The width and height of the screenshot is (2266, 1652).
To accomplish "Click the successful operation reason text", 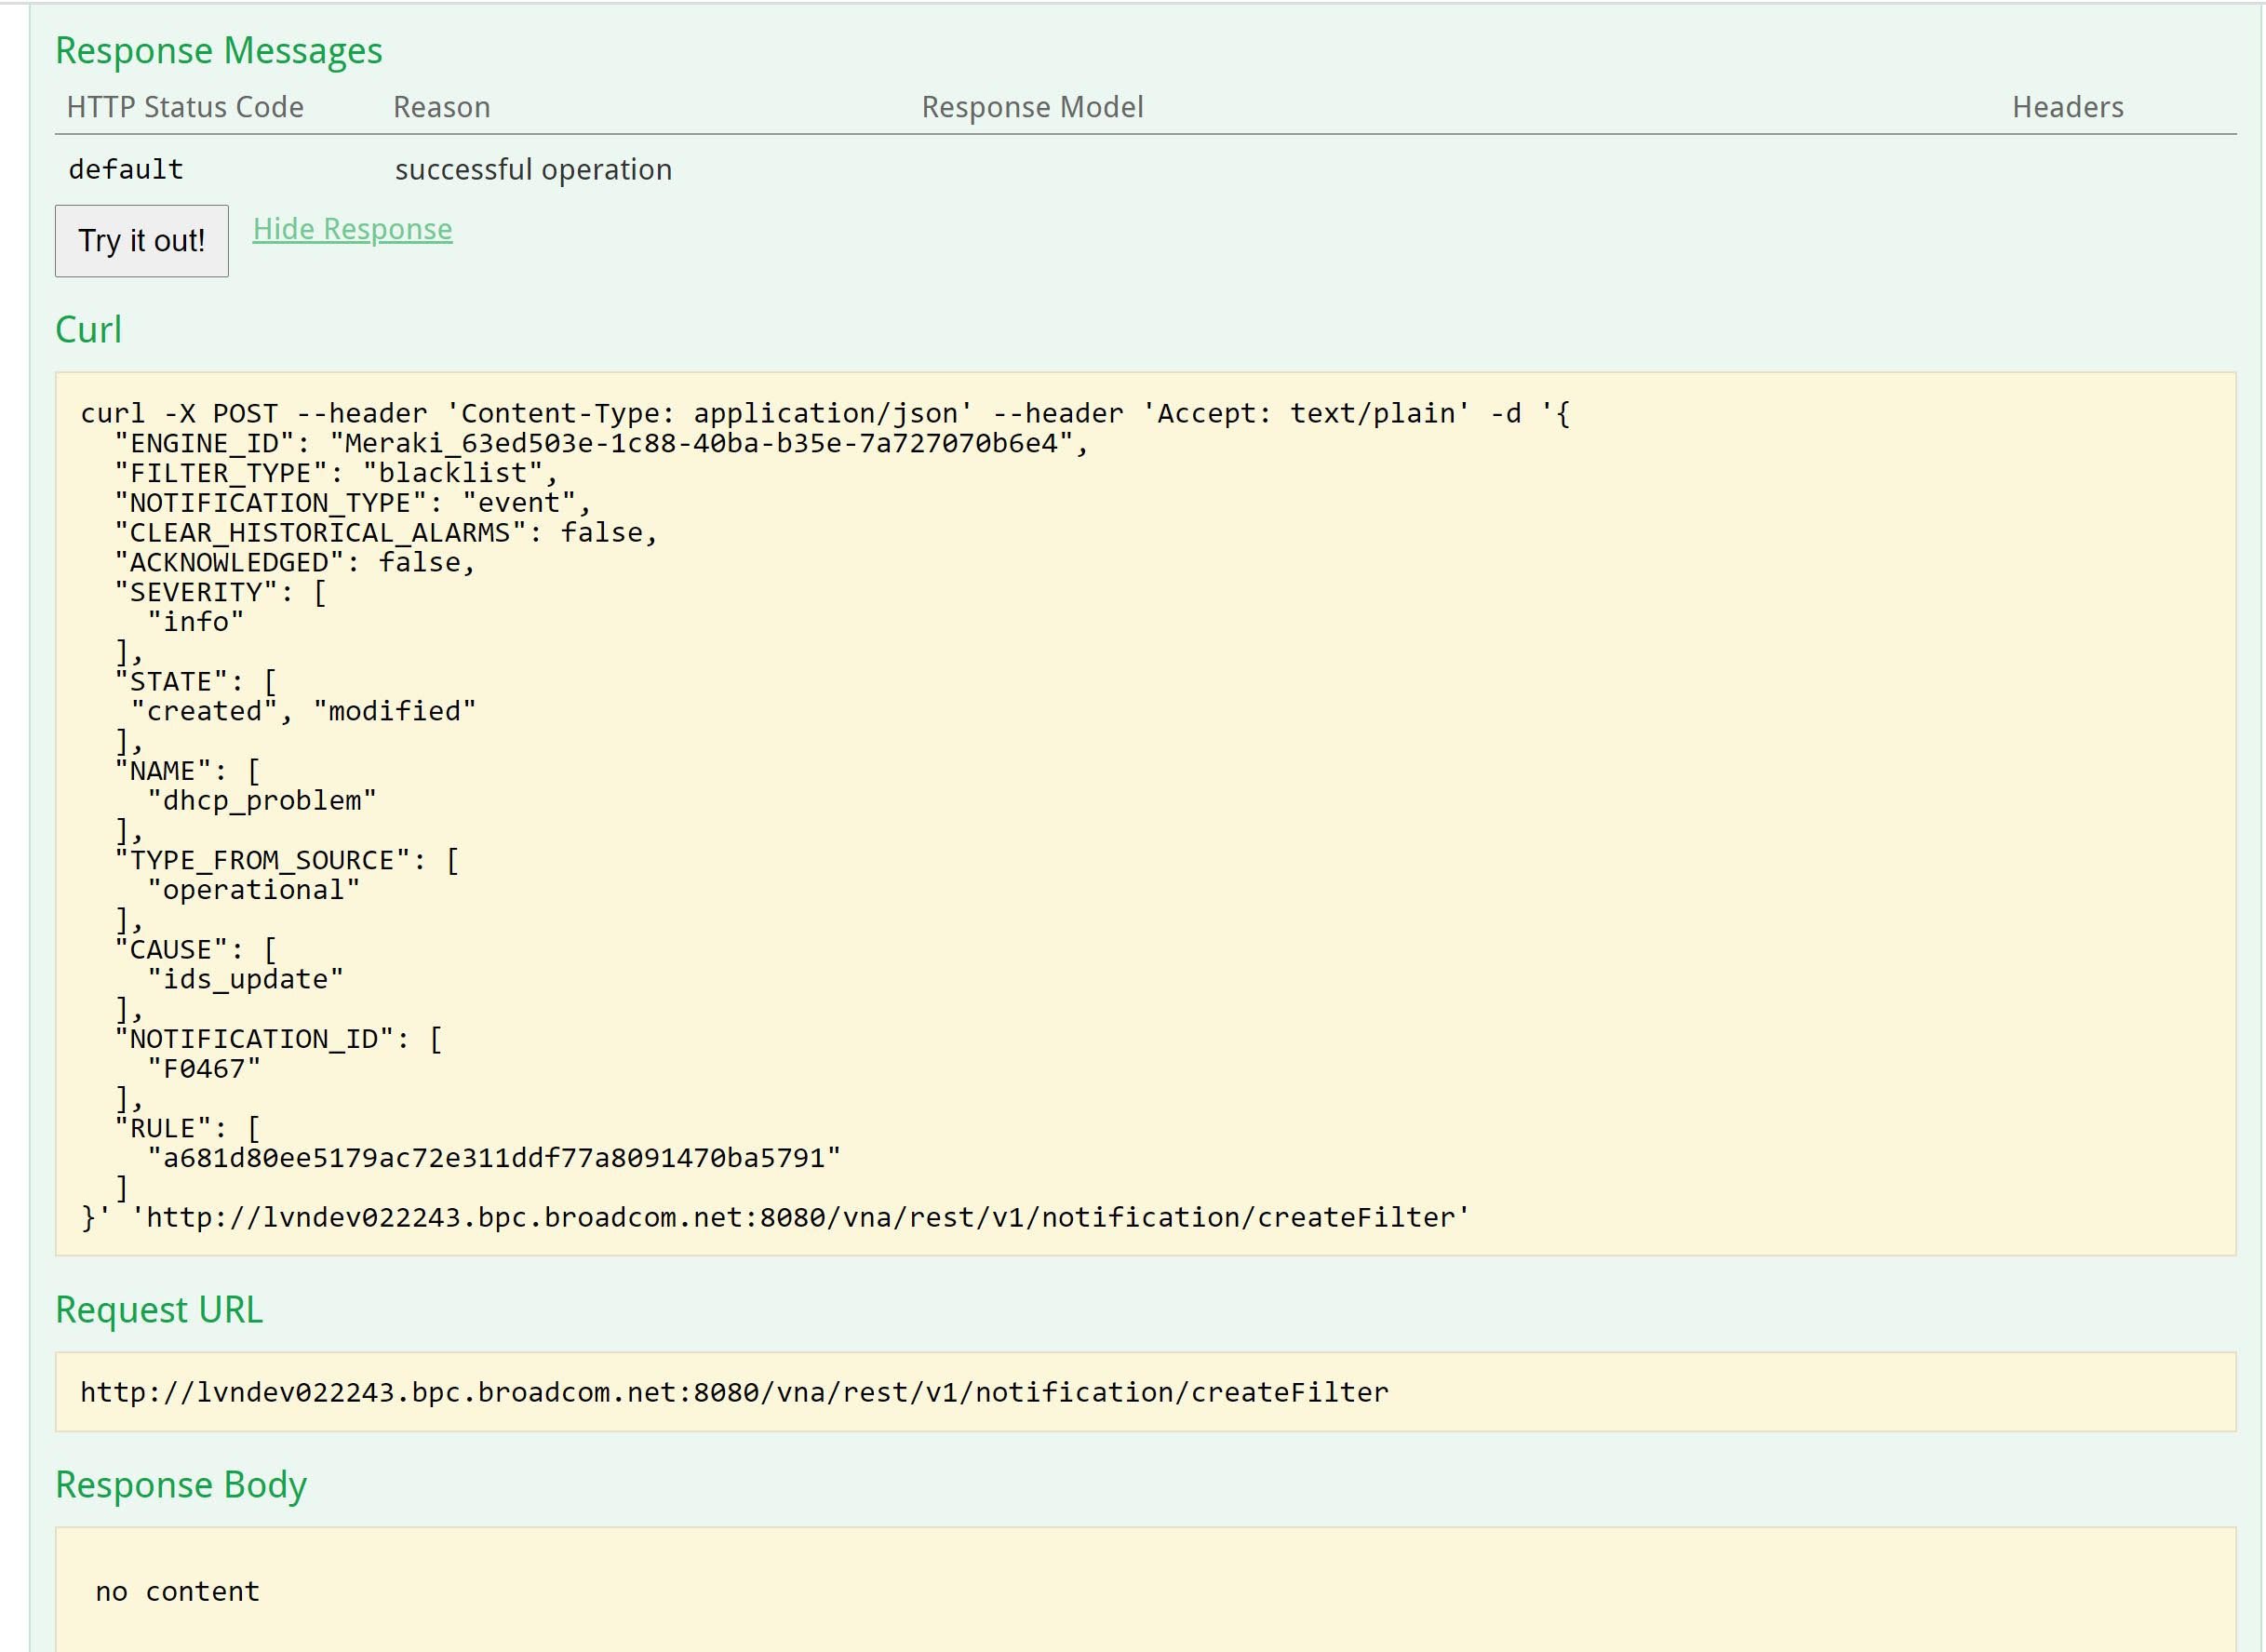I will 533,169.
